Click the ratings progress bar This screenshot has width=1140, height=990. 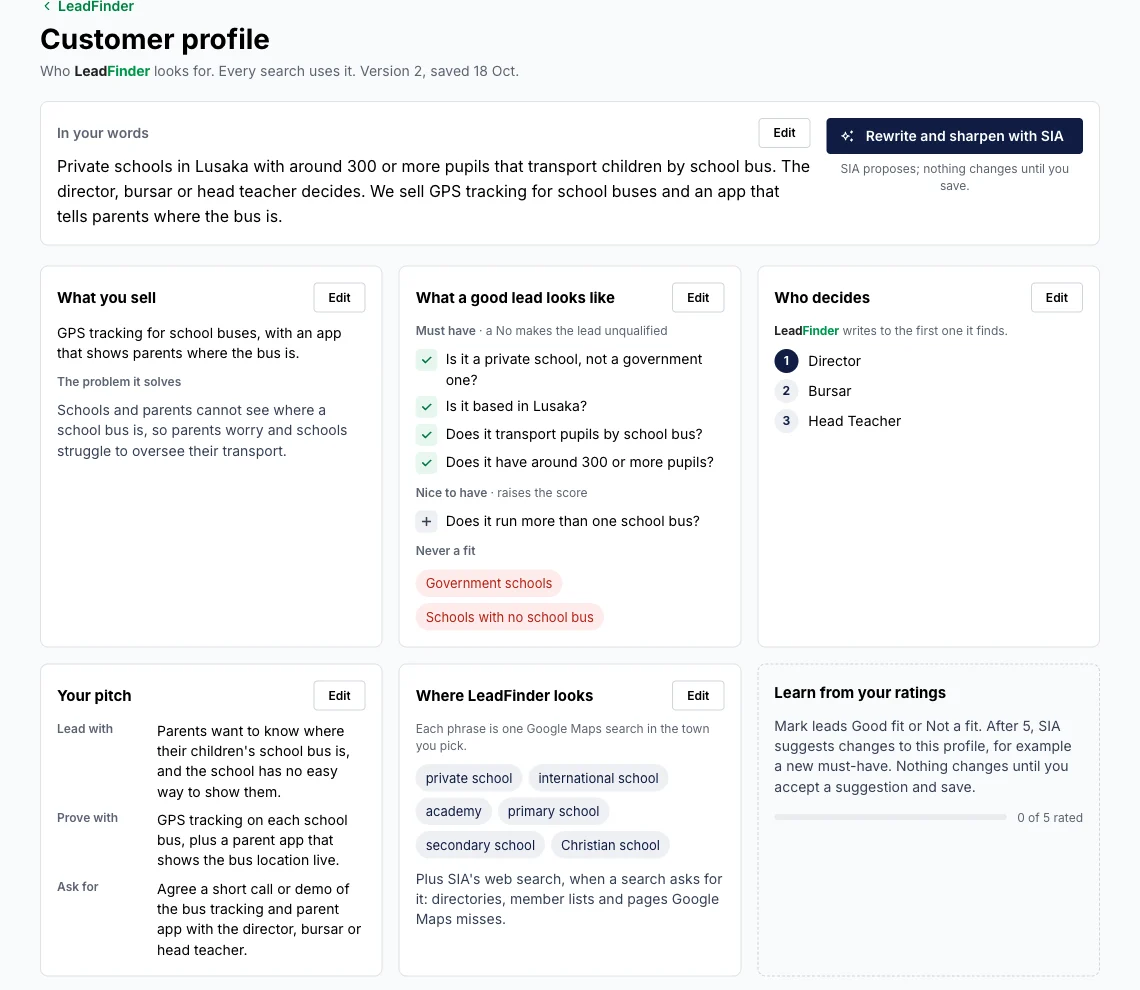(x=890, y=818)
